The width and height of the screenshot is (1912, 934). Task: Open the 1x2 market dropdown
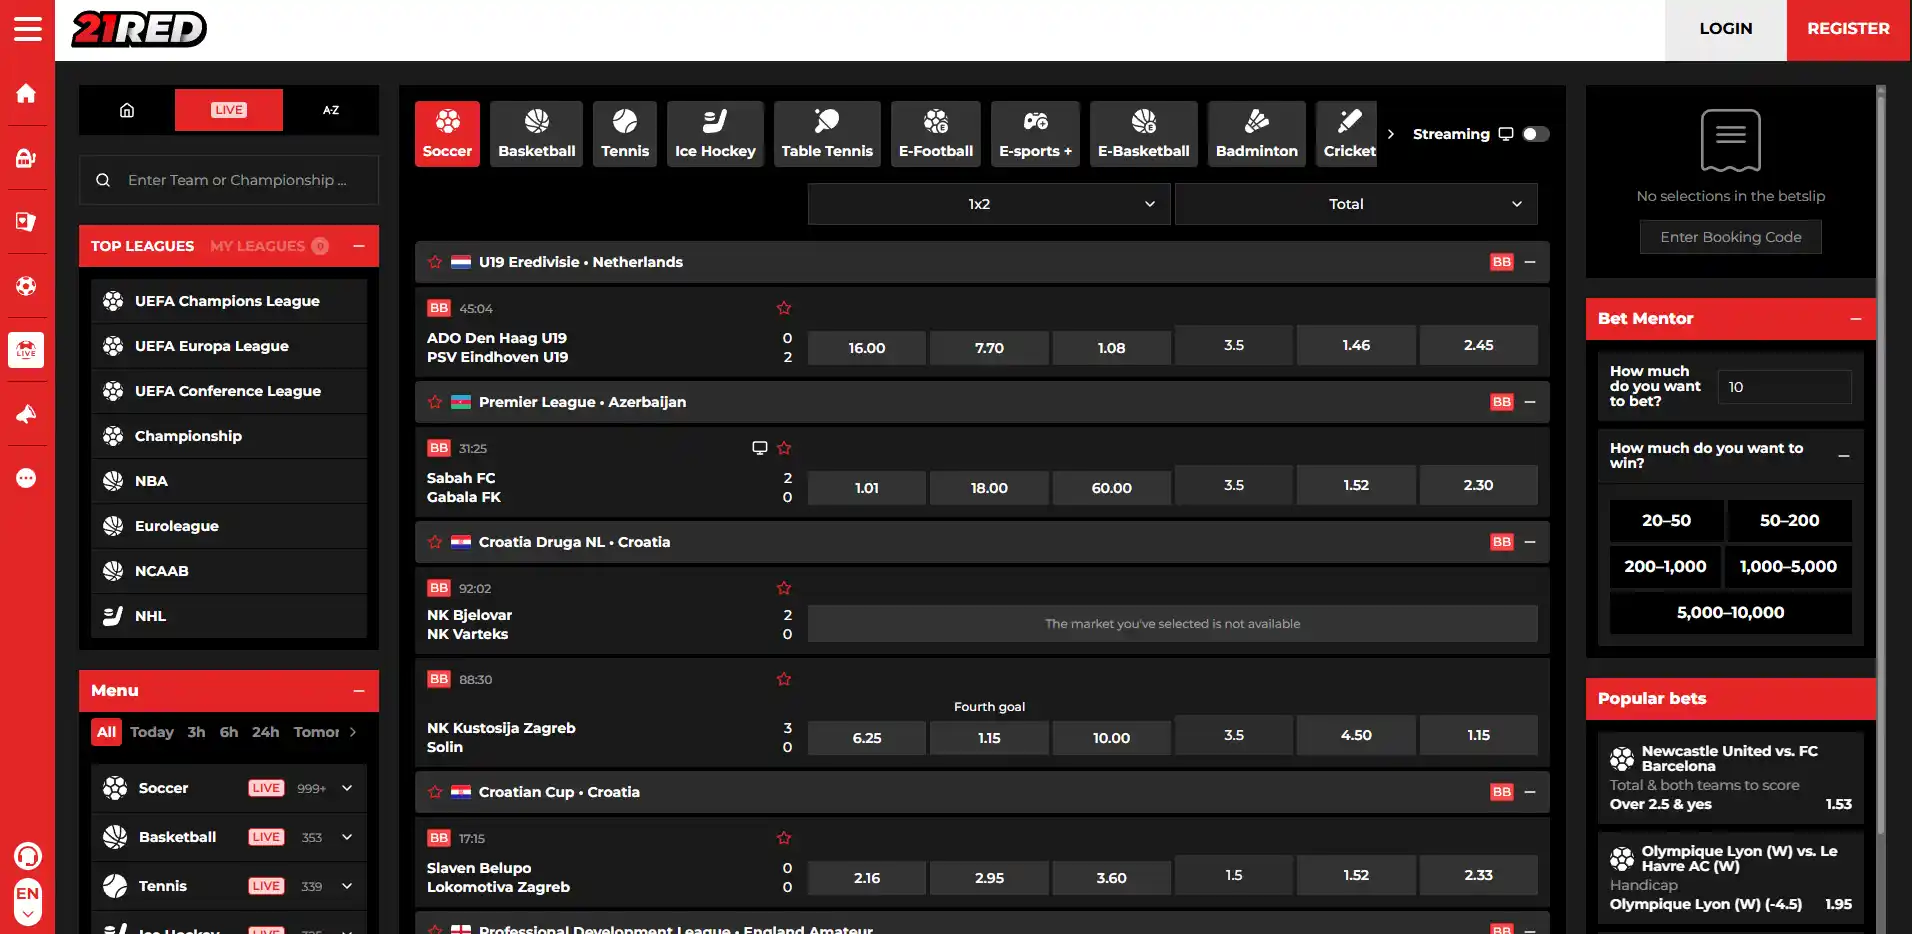pos(989,204)
